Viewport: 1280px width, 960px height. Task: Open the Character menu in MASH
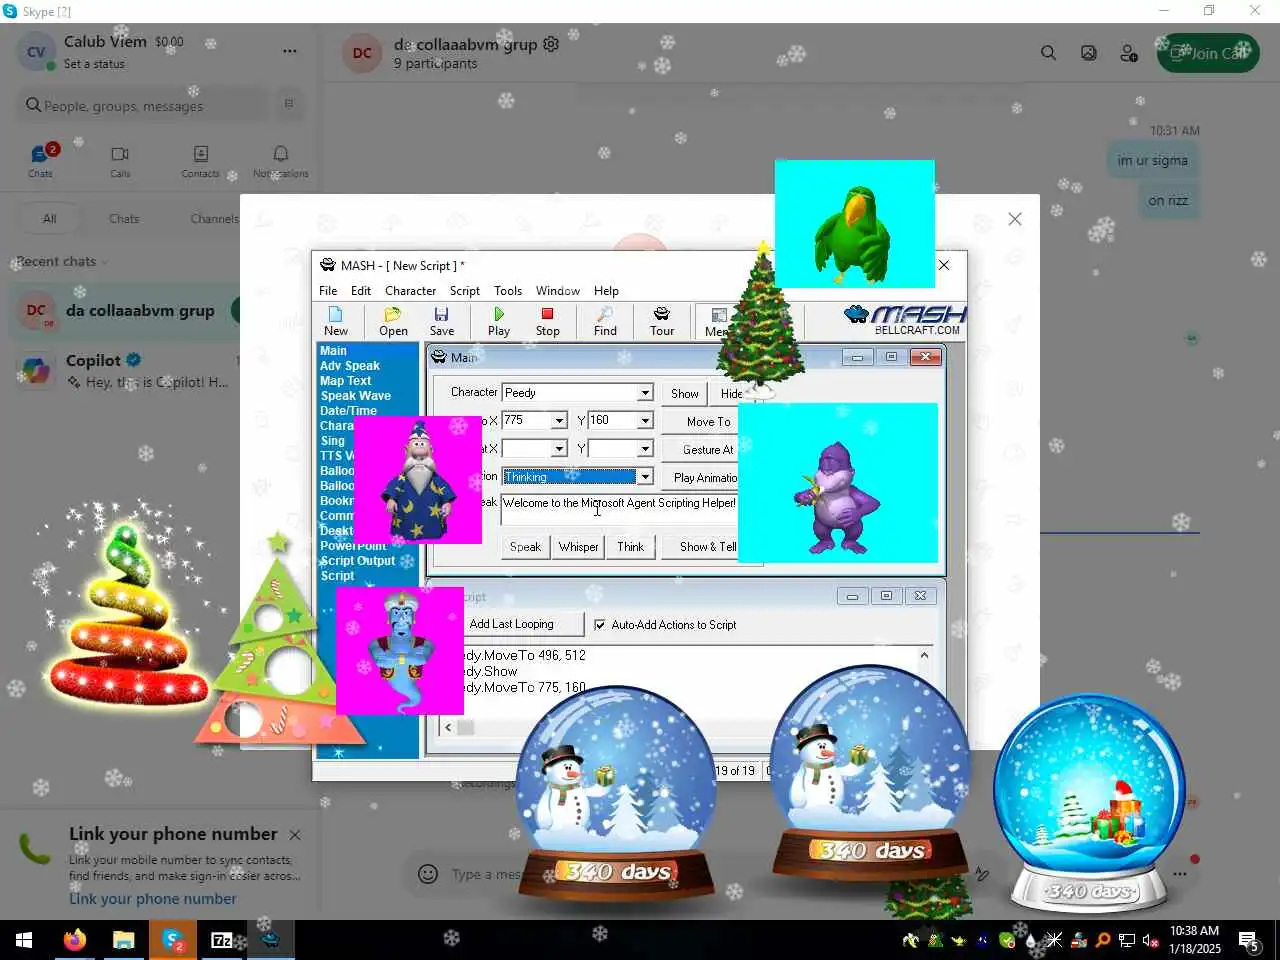tap(410, 291)
